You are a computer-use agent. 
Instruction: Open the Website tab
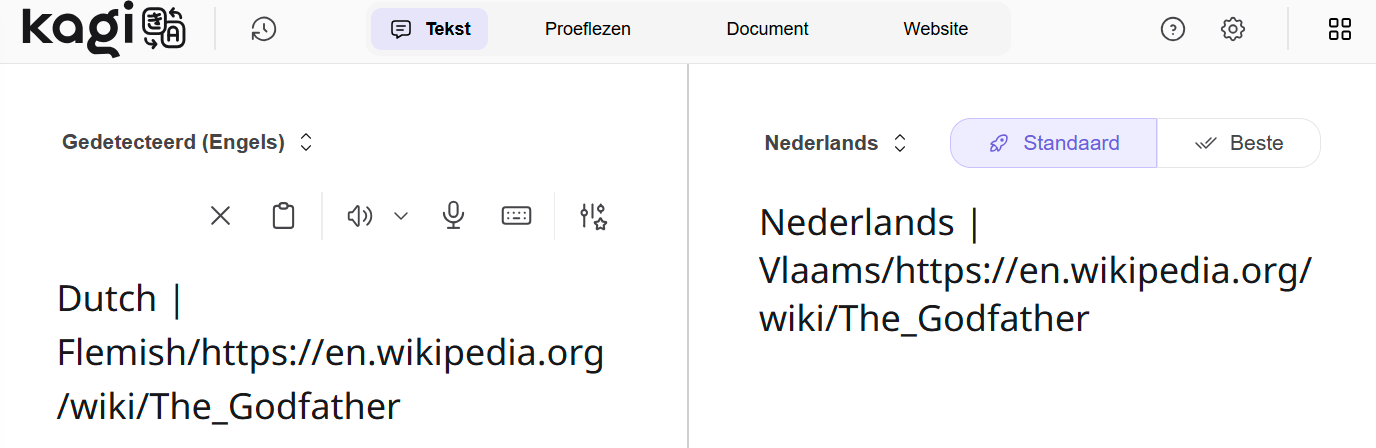[x=935, y=29]
